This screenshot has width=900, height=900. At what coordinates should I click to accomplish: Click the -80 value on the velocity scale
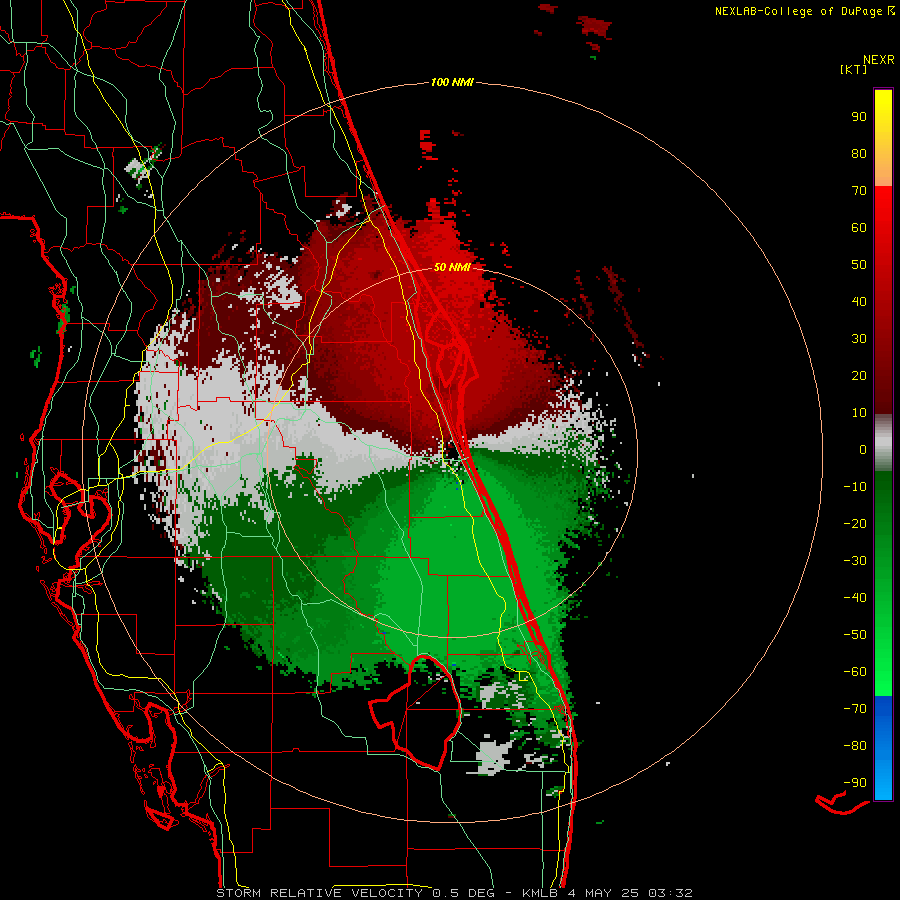pyautogui.click(x=855, y=746)
